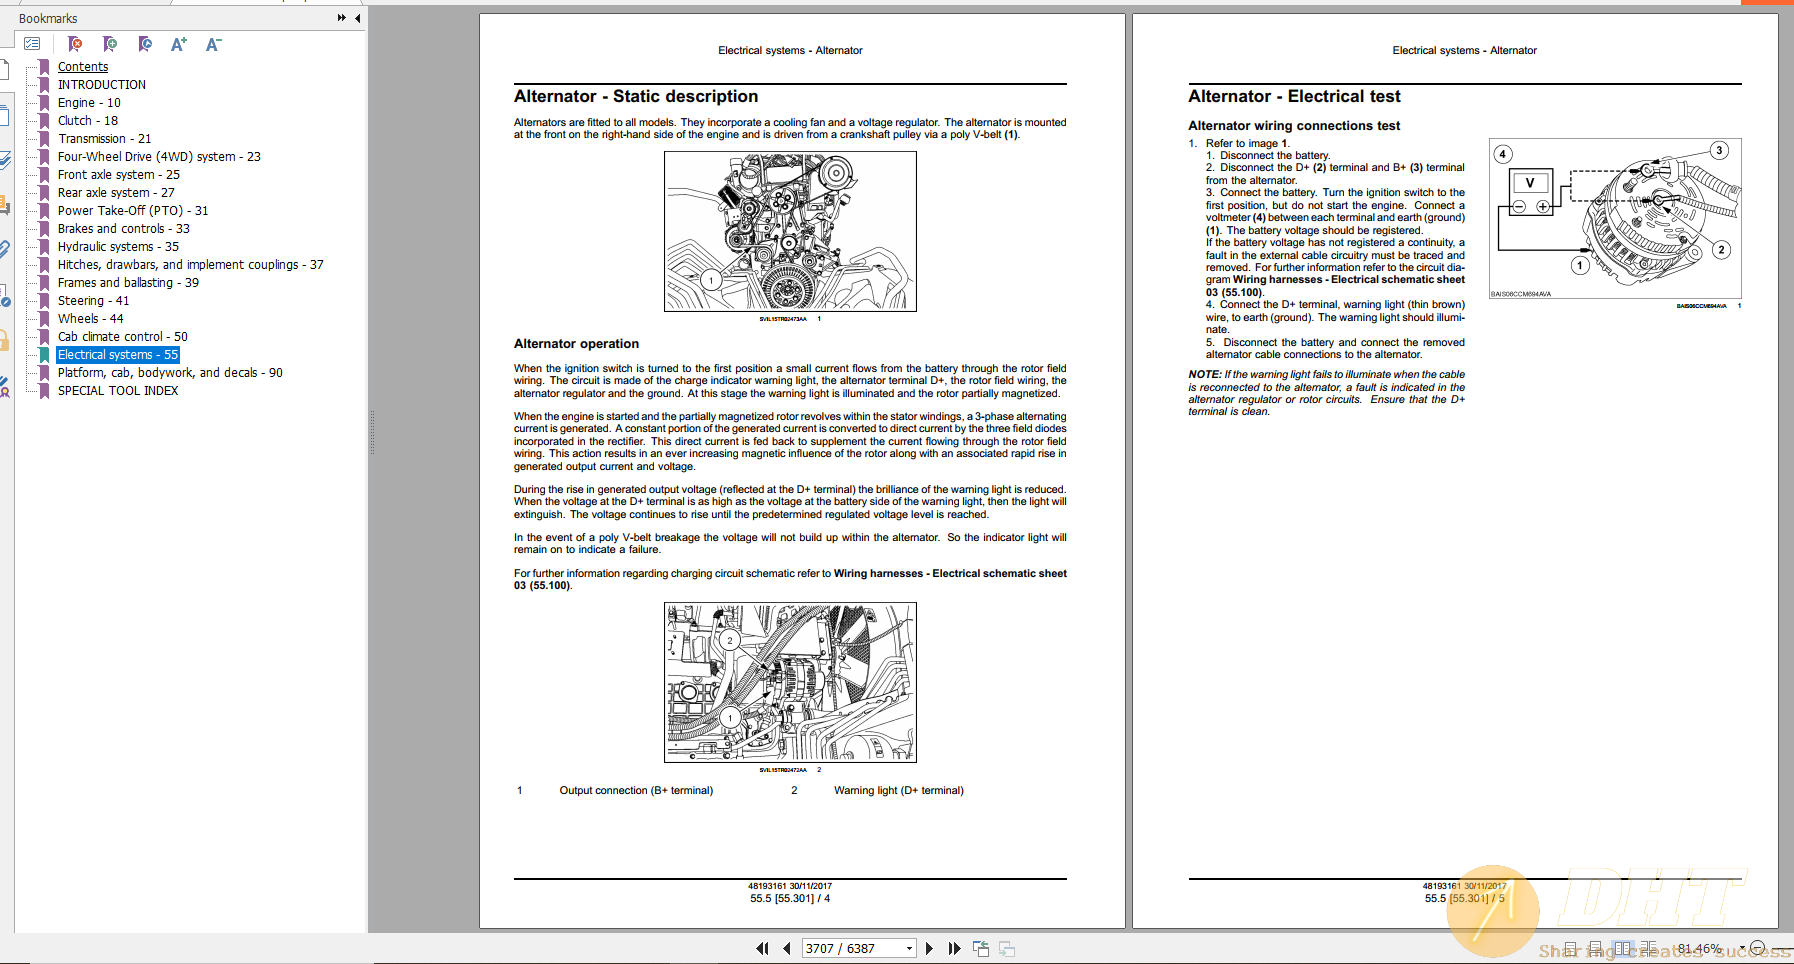Toggle single page view mode
Viewport: 1794px width, 964px height.
click(x=1571, y=948)
